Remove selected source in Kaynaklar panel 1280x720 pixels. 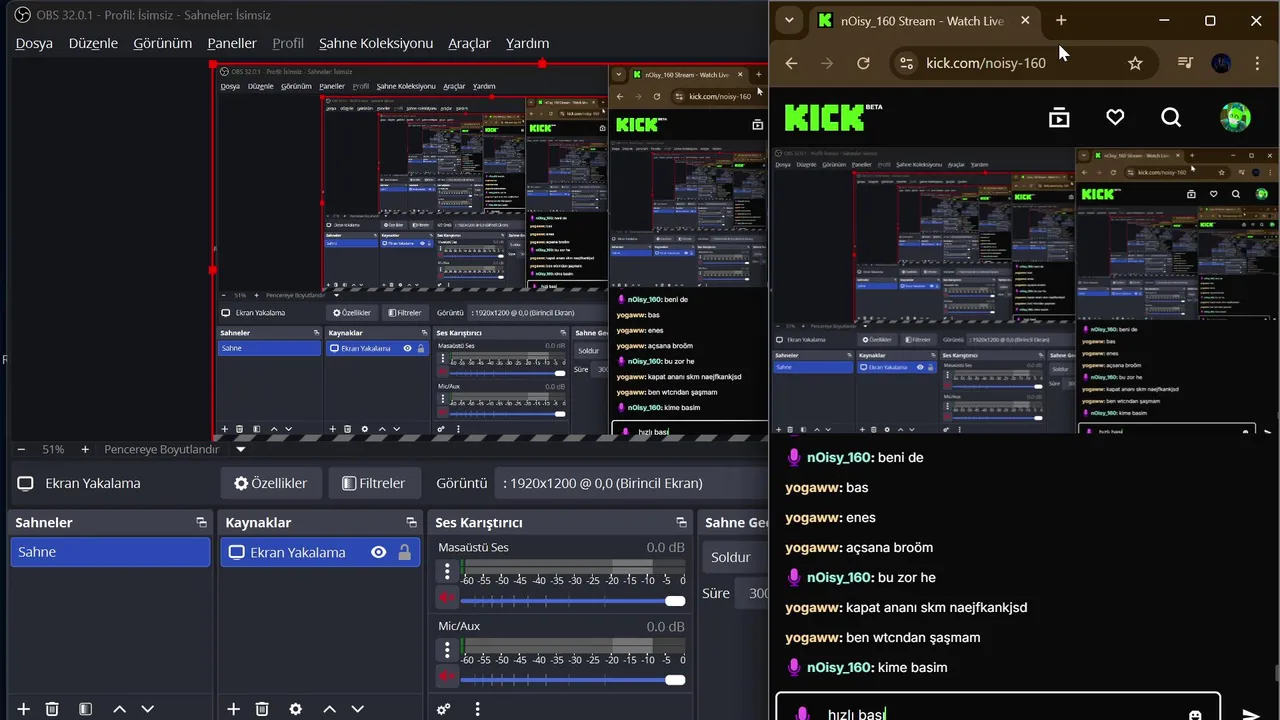[x=262, y=709]
